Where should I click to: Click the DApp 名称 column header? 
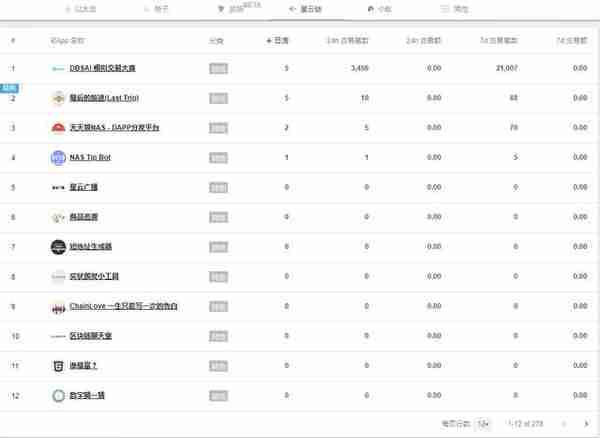(67, 41)
